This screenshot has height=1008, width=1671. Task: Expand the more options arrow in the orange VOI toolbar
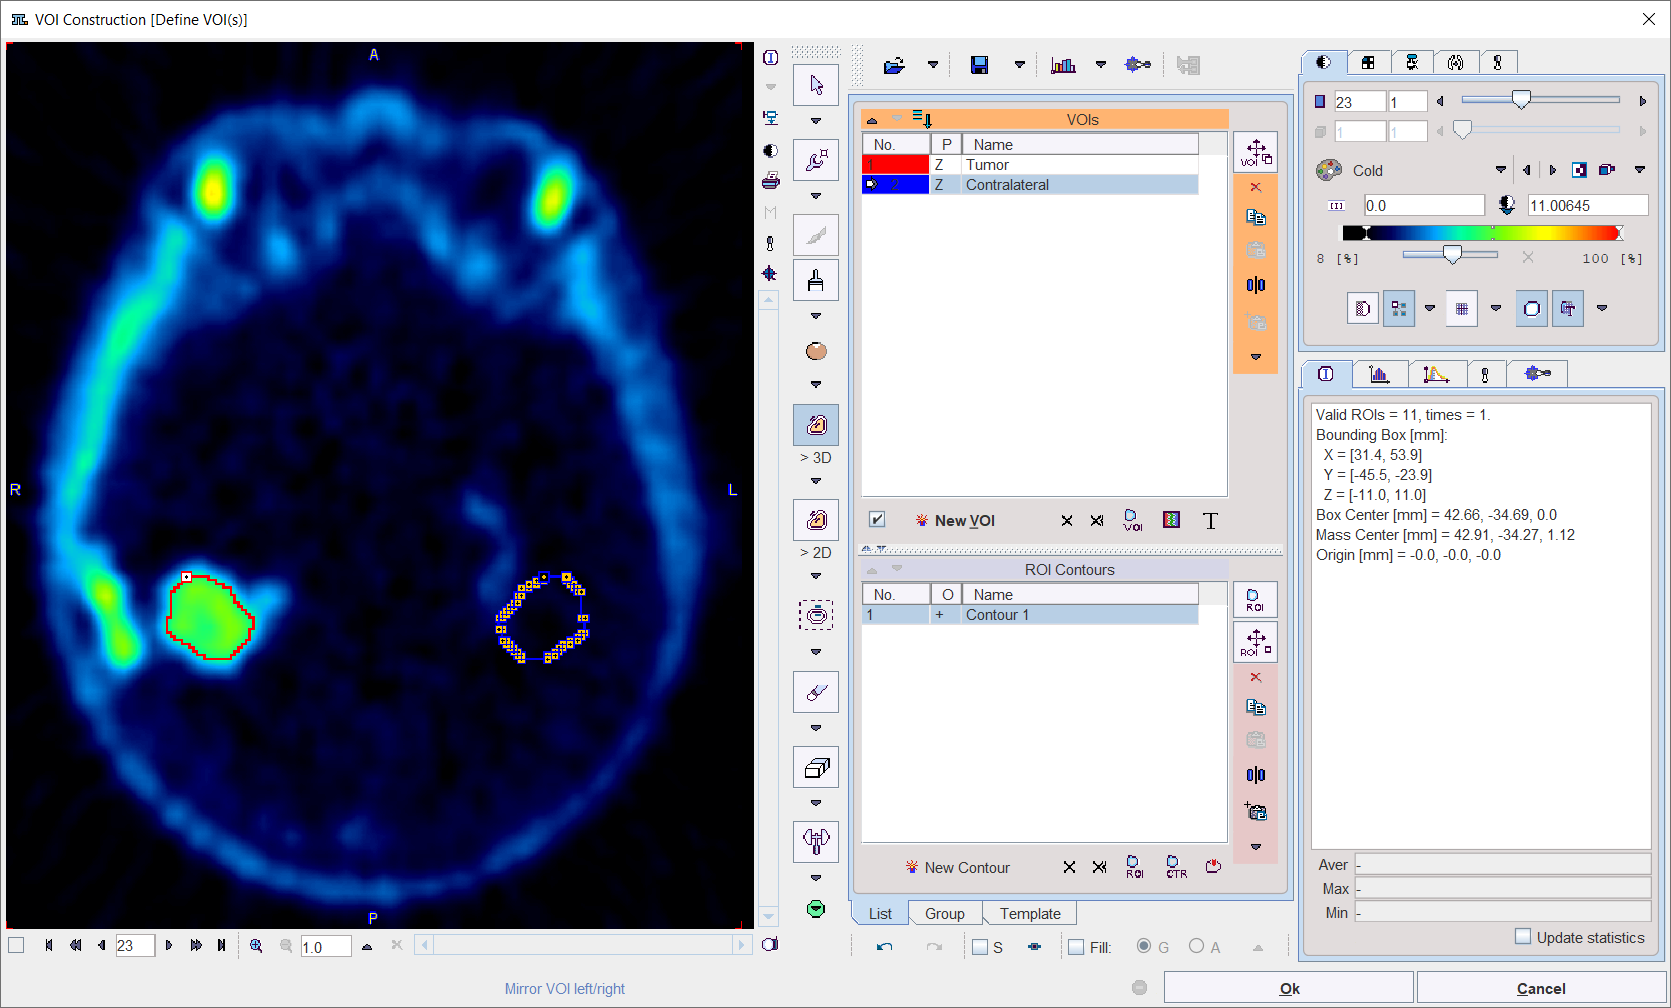click(1256, 357)
